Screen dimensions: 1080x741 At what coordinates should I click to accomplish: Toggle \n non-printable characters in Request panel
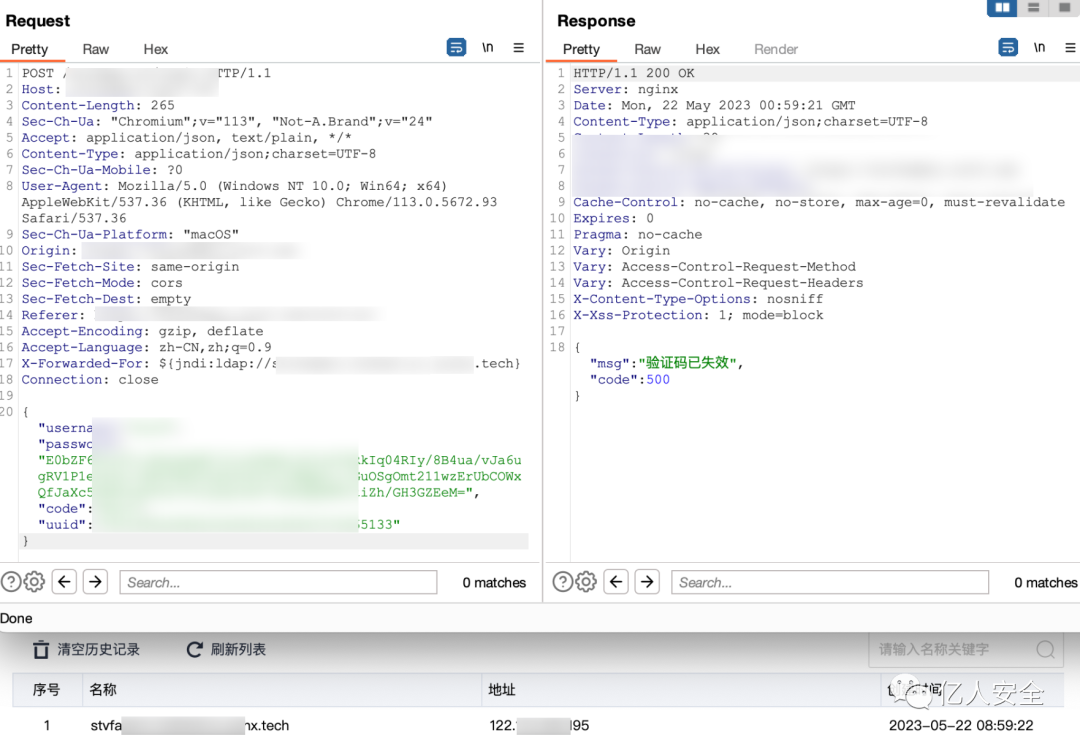[488, 48]
